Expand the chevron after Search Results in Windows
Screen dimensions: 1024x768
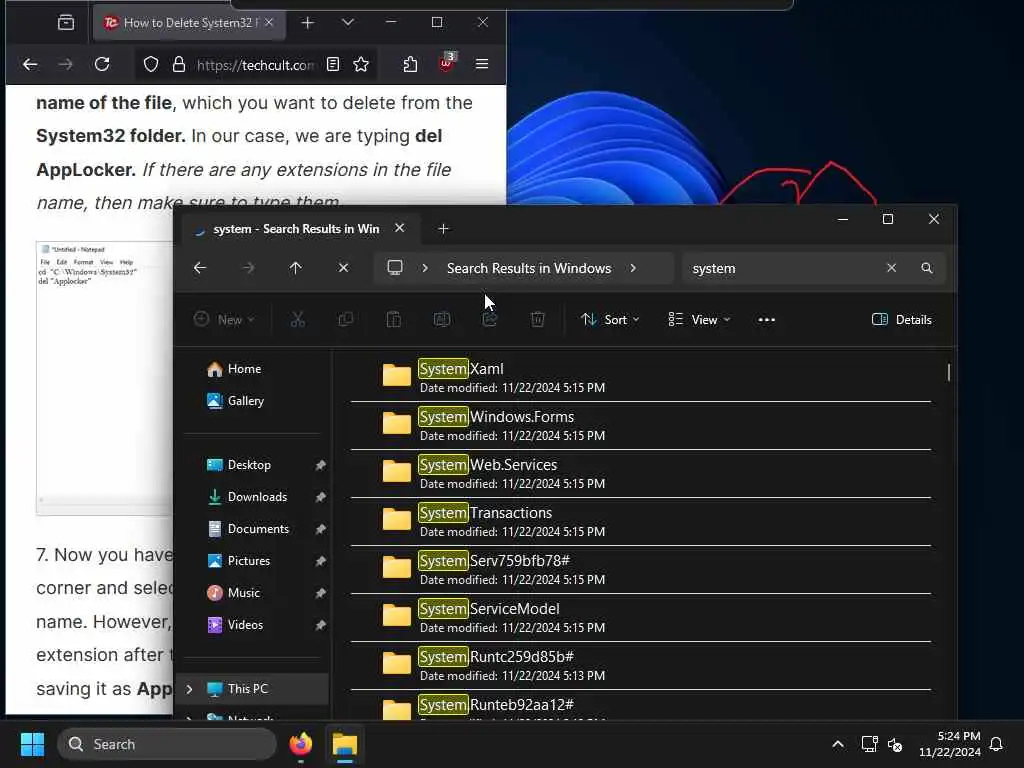[633, 268]
